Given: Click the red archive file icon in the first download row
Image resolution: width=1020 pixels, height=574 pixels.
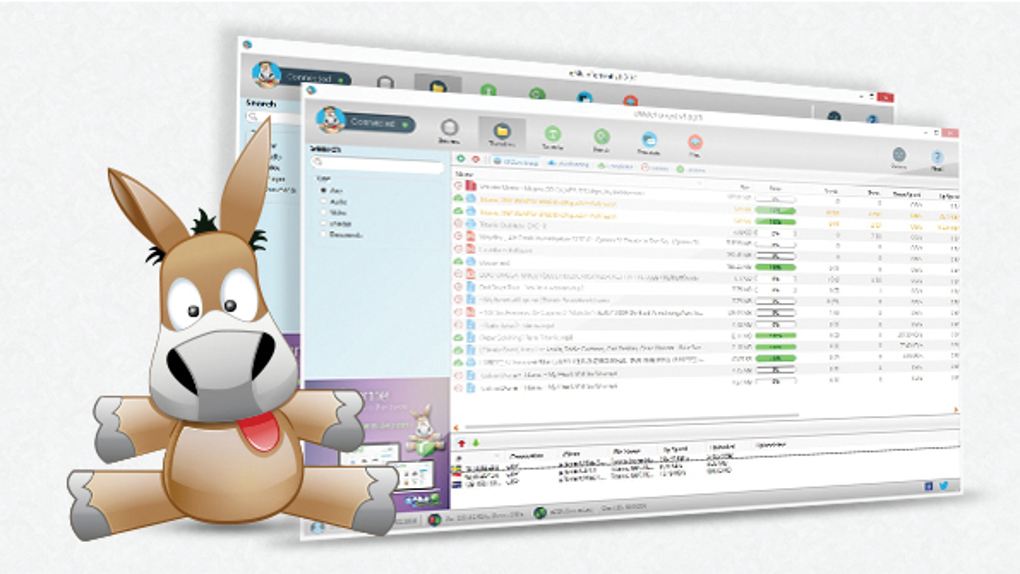Looking at the screenshot, I should click(471, 186).
